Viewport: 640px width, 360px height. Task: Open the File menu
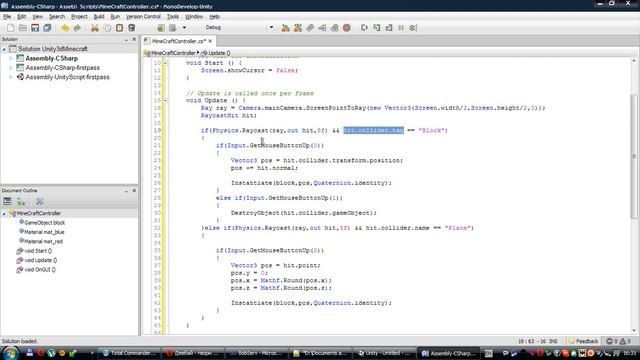pos(7,17)
